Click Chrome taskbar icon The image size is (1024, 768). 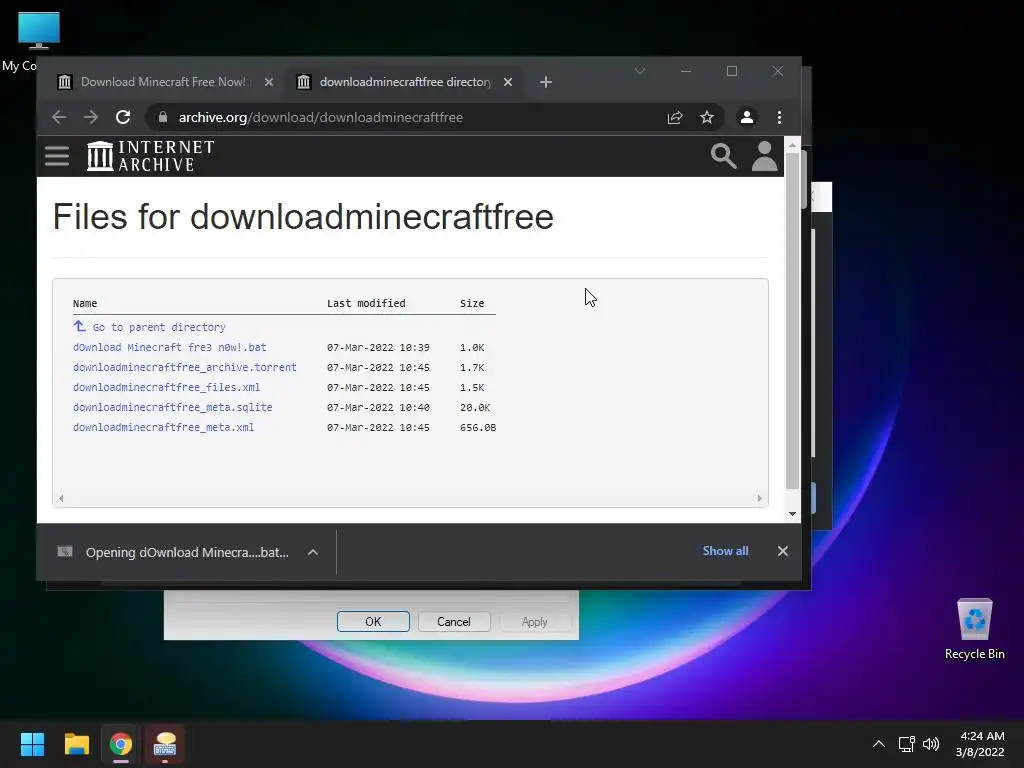[x=121, y=744]
